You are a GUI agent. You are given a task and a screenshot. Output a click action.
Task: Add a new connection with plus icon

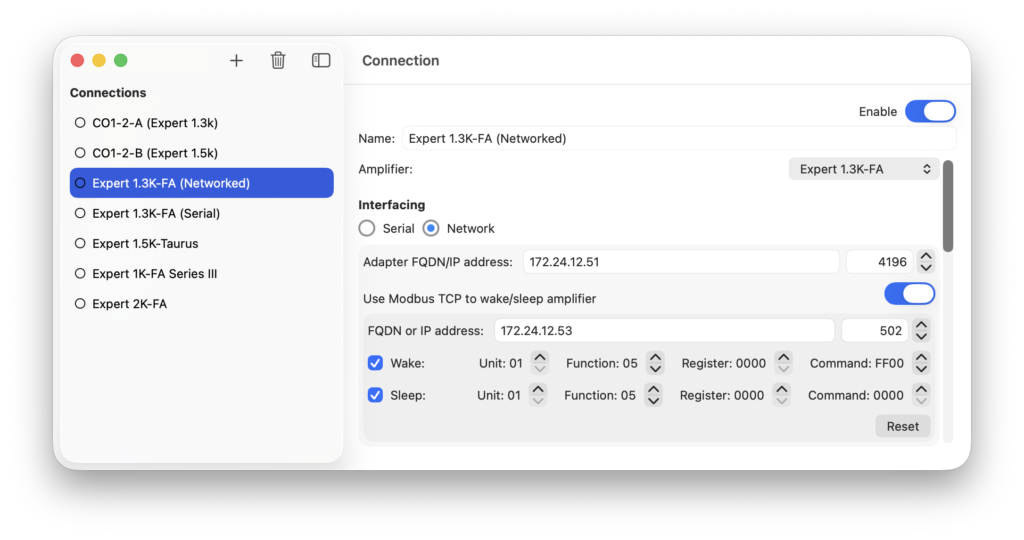(x=236, y=61)
